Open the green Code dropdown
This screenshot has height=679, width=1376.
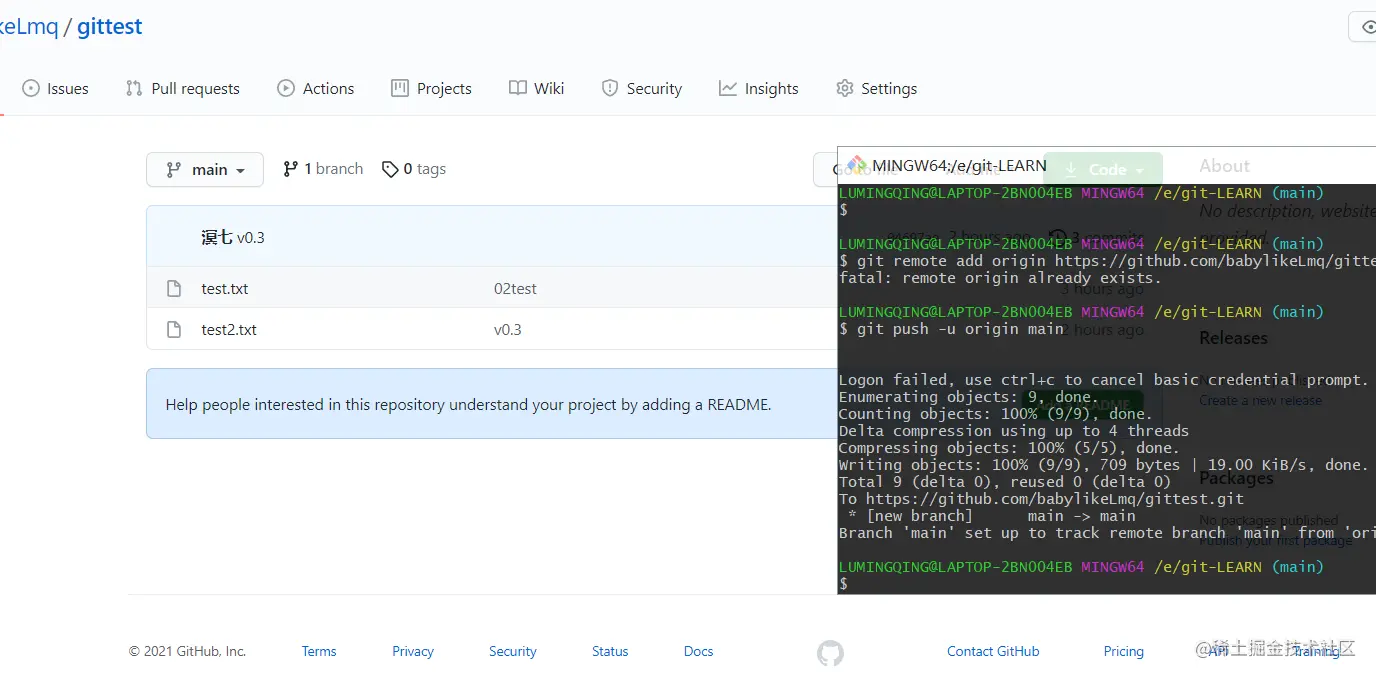[1104, 169]
